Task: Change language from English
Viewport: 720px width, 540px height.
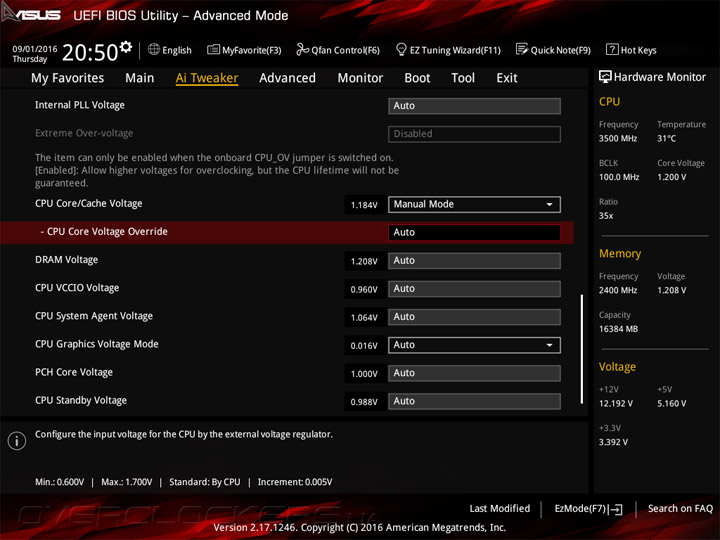Action: [x=170, y=50]
